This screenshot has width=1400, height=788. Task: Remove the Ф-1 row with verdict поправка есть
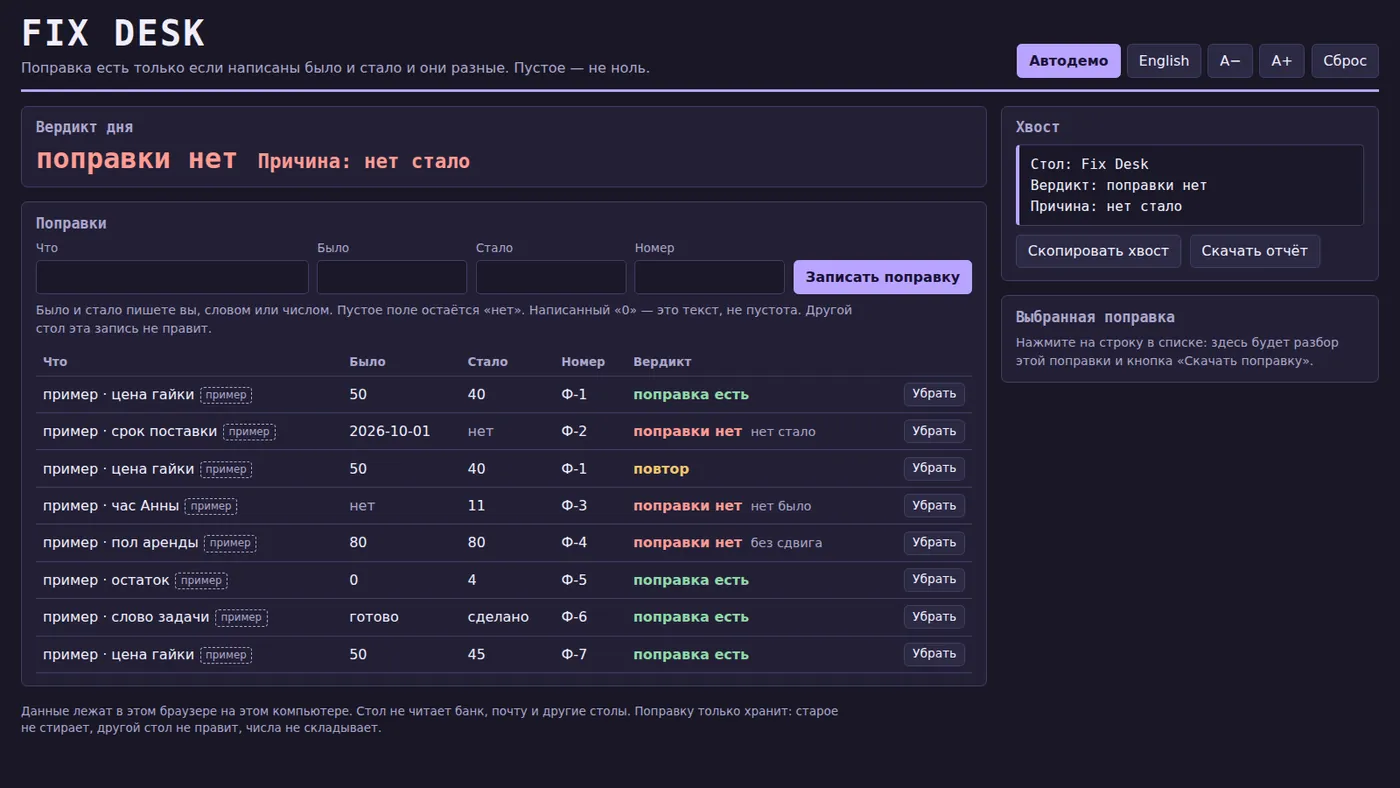pyautogui.click(x=934, y=394)
